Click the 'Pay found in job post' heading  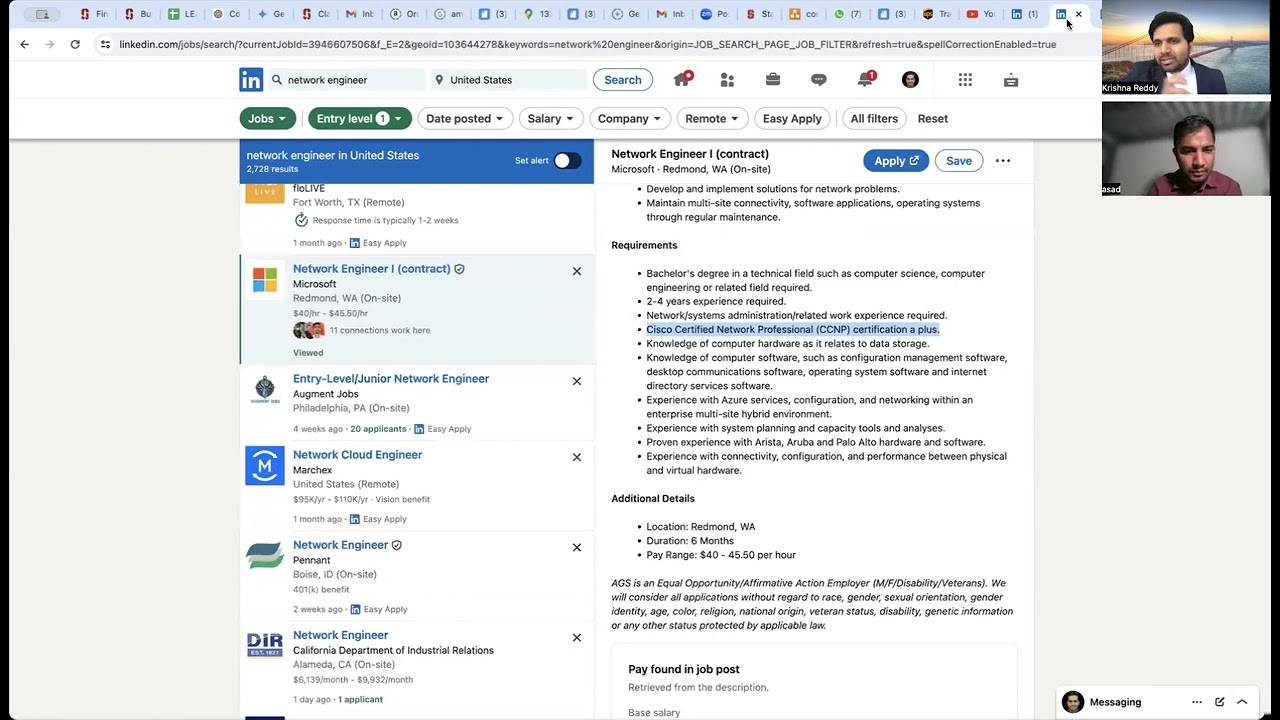(x=684, y=669)
